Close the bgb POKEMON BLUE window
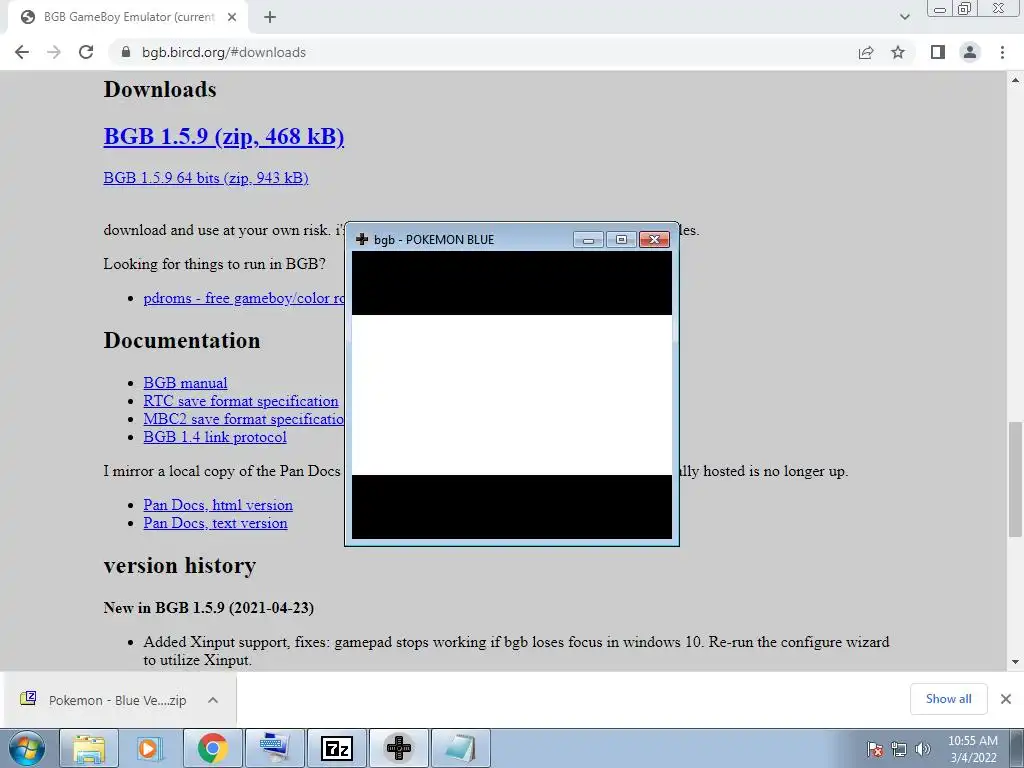Image resolution: width=1024 pixels, height=768 pixels. [x=654, y=240]
